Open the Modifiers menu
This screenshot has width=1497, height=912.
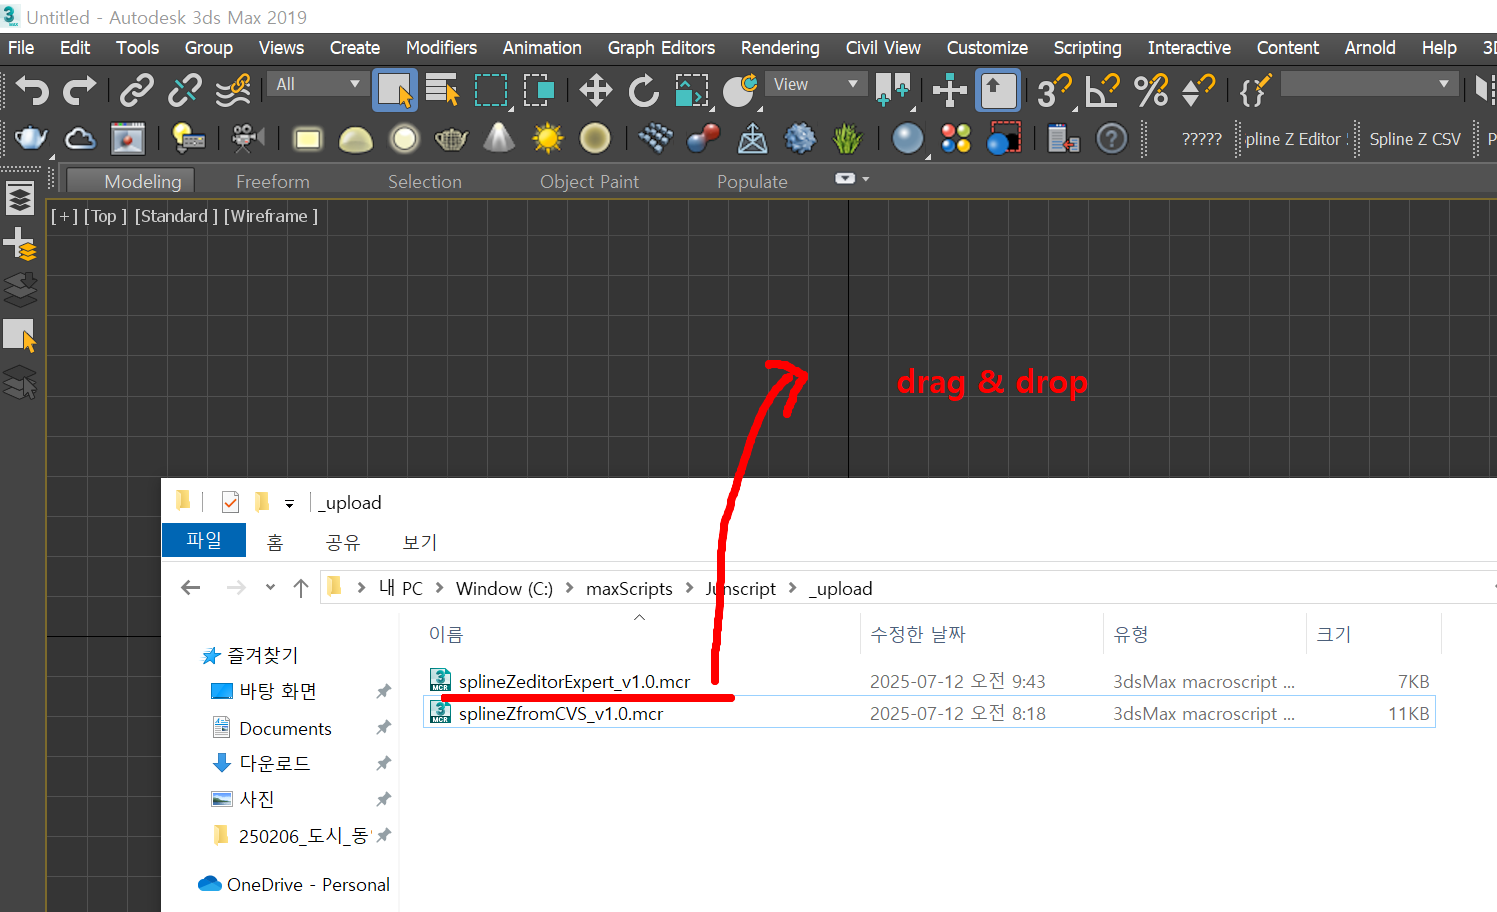click(x=441, y=48)
